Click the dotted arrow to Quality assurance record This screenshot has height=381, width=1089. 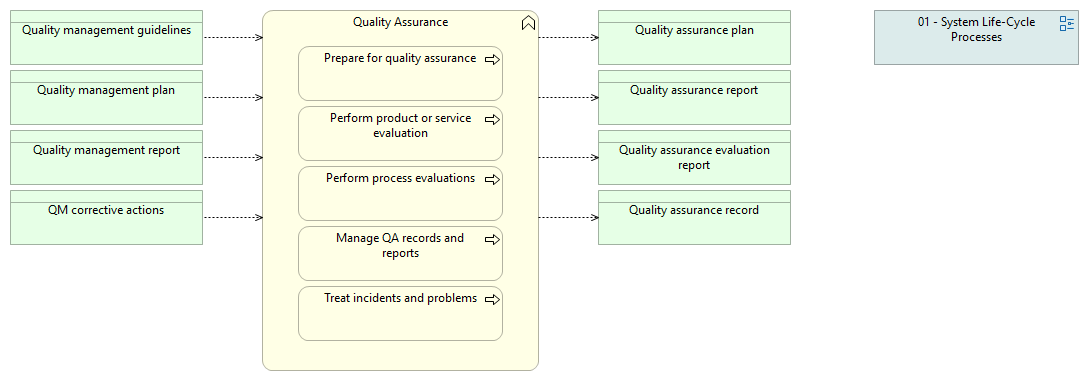click(x=568, y=217)
